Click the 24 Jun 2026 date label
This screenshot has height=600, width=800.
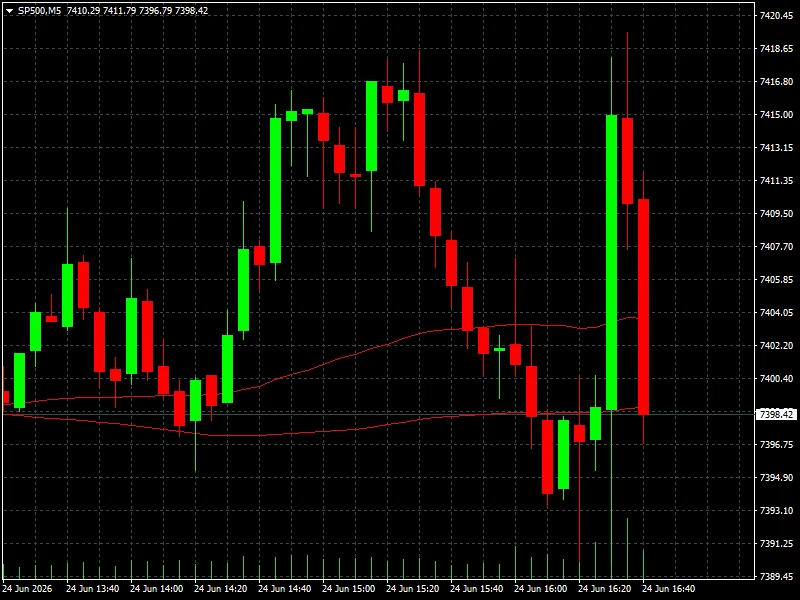[28, 589]
